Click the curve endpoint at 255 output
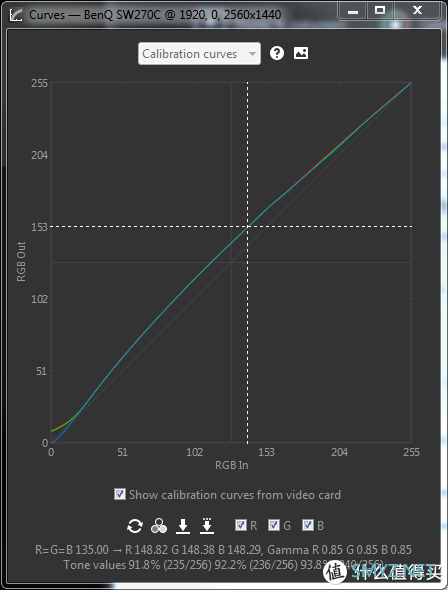The width and height of the screenshot is (448, 590). 411,83
